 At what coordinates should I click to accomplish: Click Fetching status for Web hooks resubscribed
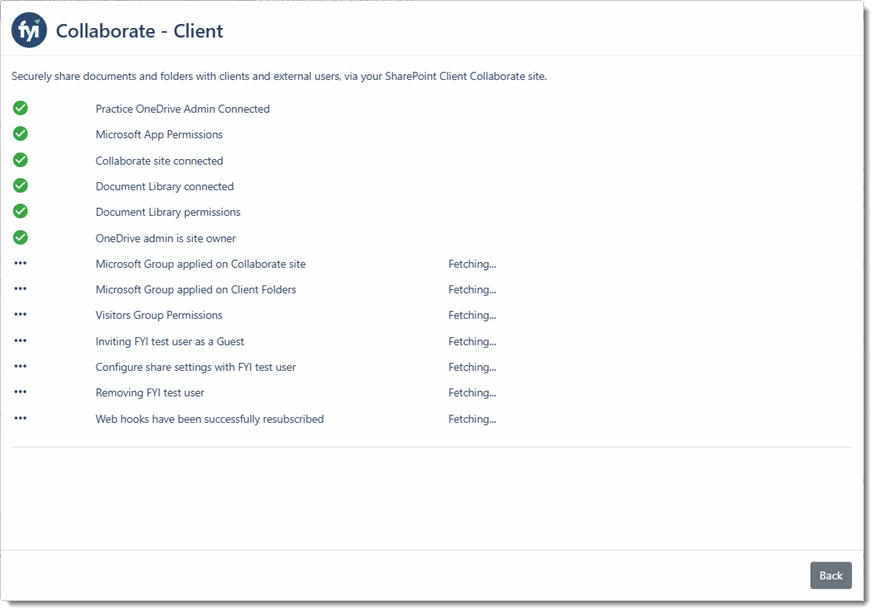472,419
